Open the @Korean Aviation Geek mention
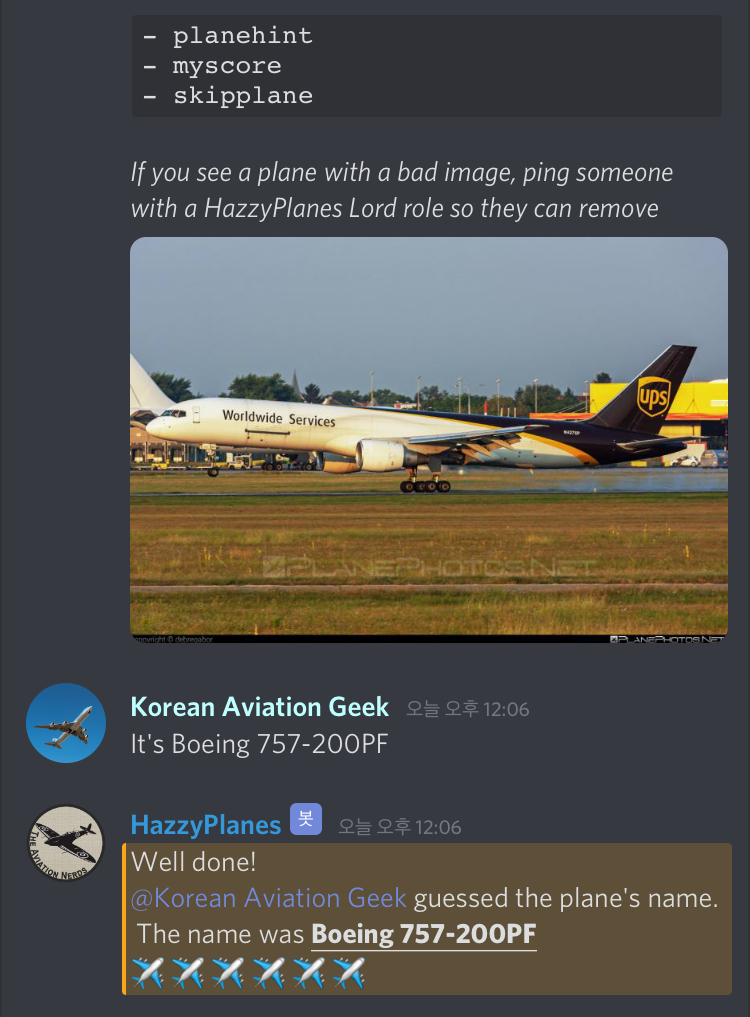The image size is (750, 1017). pyautogui.click(x=269, y=898)
